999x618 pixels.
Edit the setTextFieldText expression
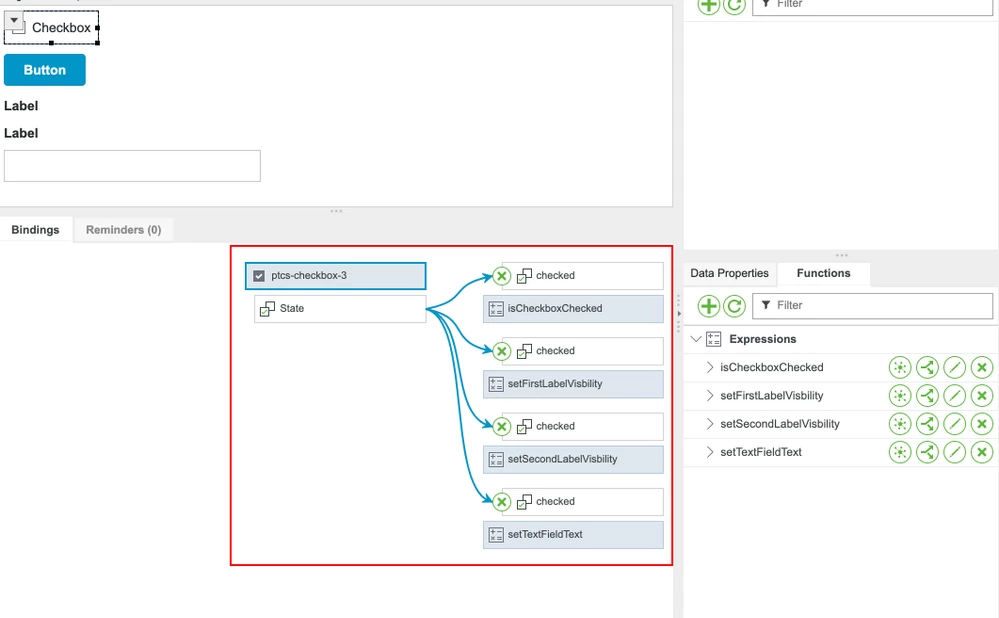(954, 452)
